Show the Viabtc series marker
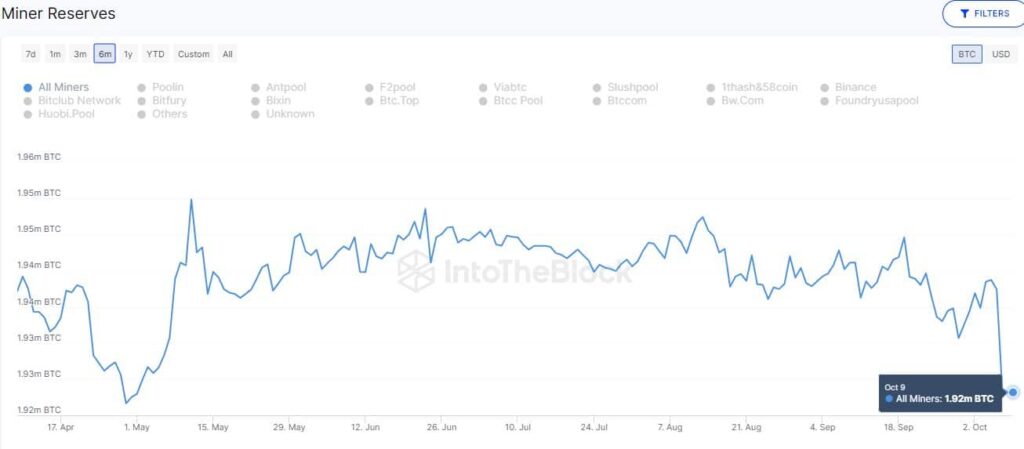The height and width of the screenshot is (449, 1024). point(484,88)
